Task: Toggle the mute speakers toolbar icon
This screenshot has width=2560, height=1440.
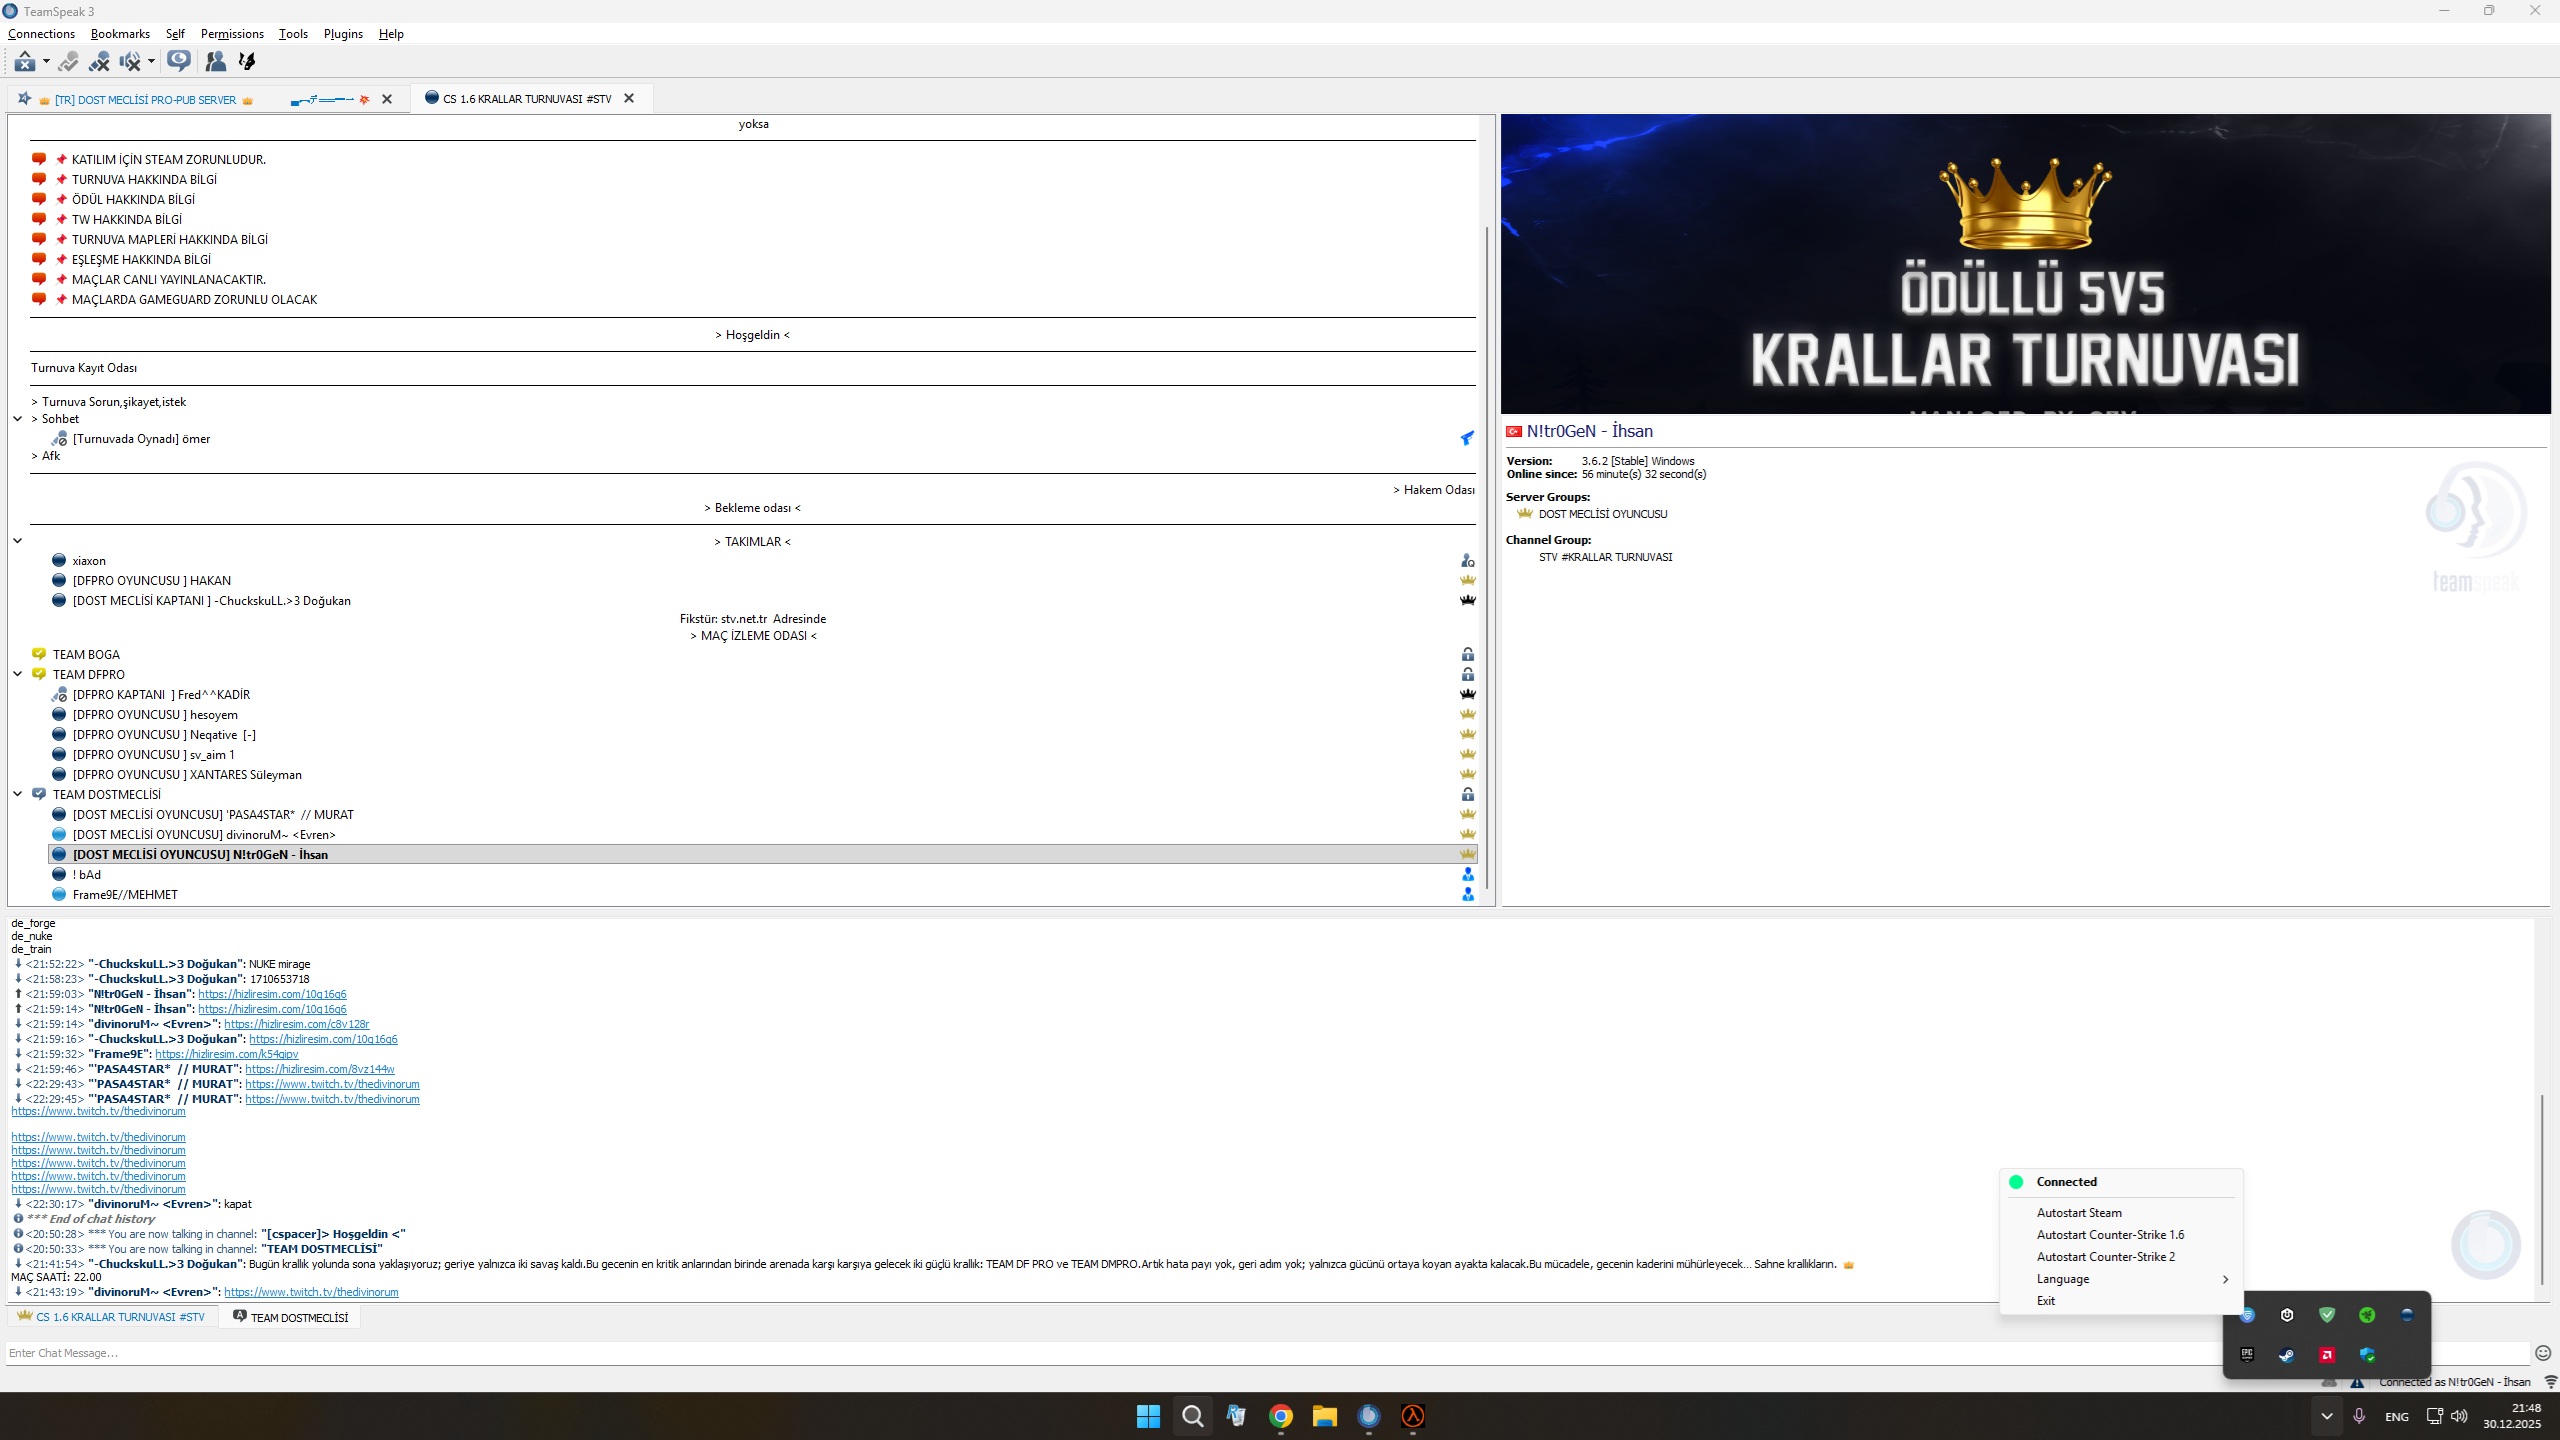Action: point(130,62)
